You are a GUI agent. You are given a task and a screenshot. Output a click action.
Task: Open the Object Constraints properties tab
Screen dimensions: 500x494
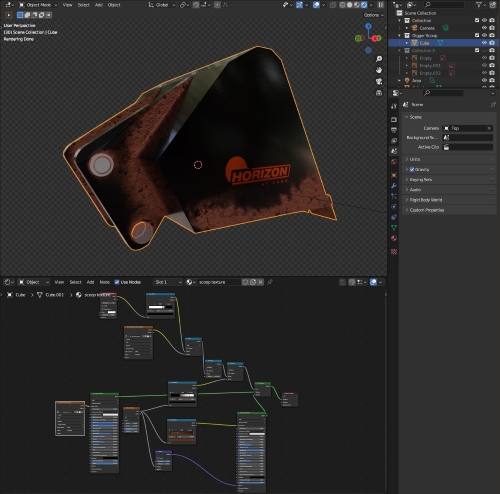(394, 217)
